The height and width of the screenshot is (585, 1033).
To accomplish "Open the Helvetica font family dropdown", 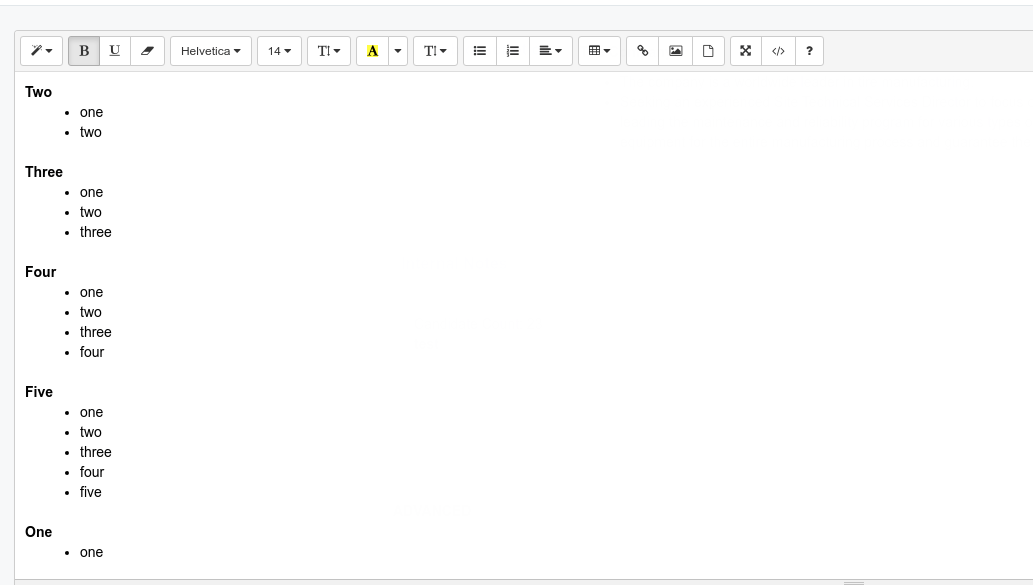I will coord(211,51).
